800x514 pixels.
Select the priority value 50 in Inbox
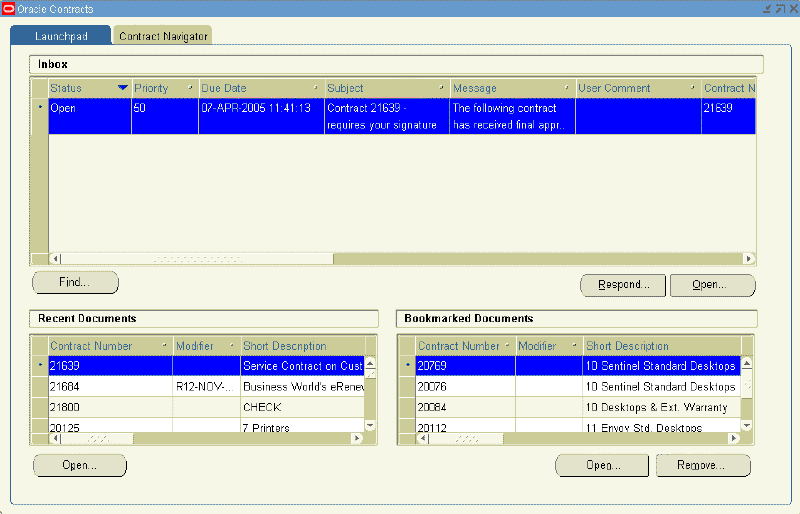pyautogui.click(x=165, y=116)
